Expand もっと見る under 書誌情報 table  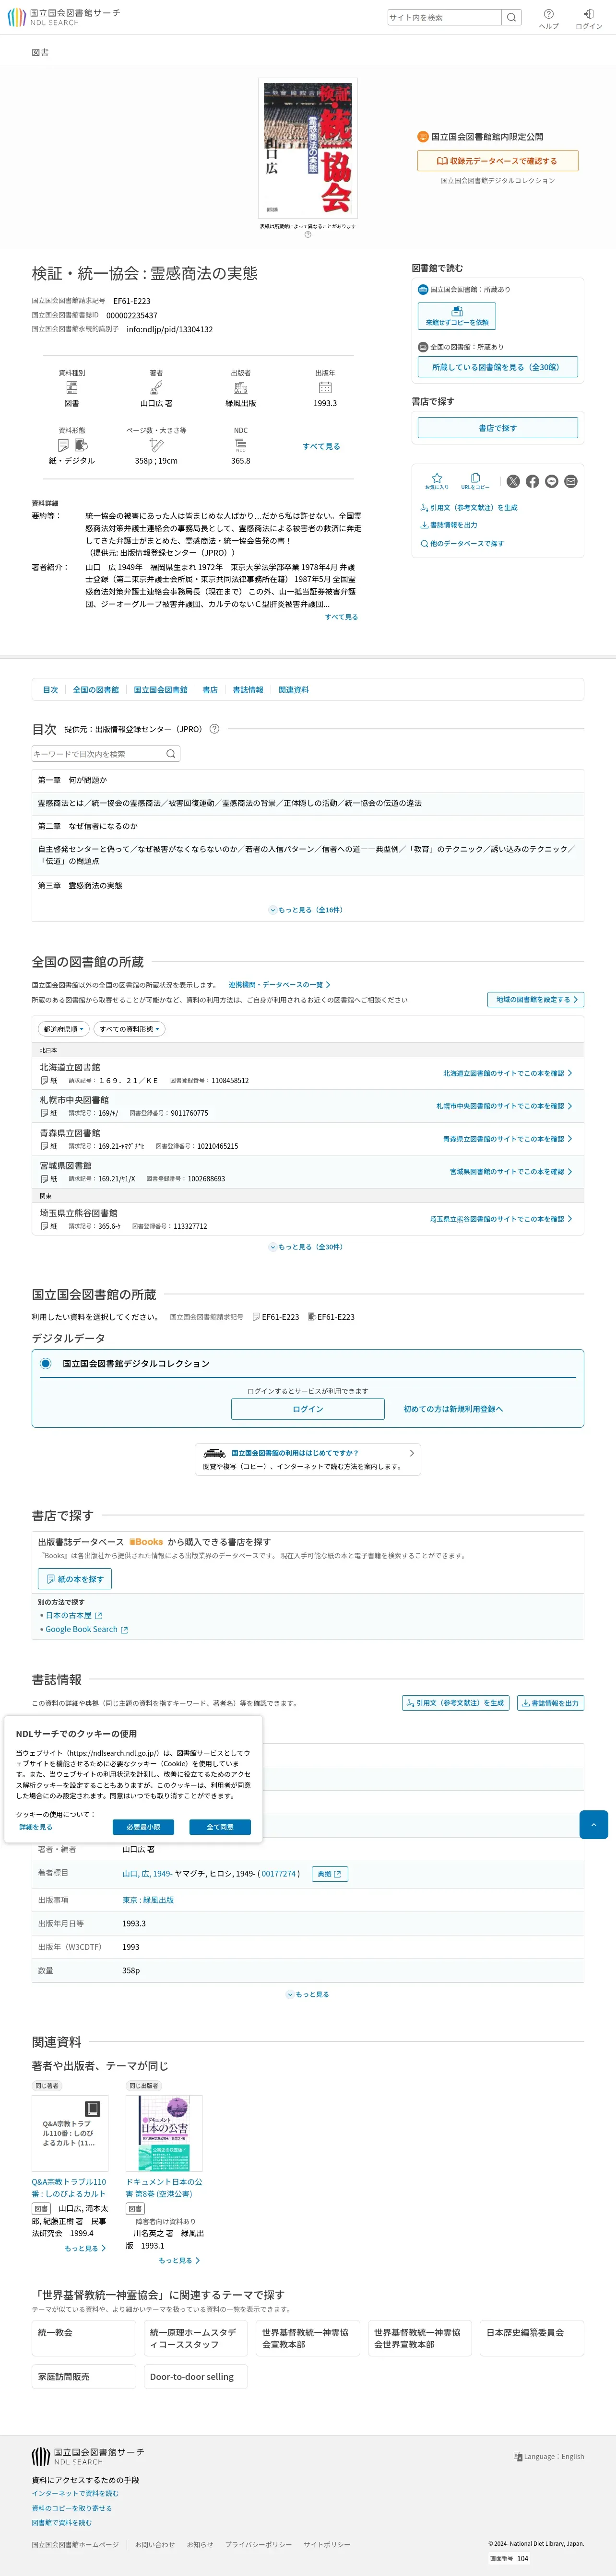click(x=308, y=1994)
